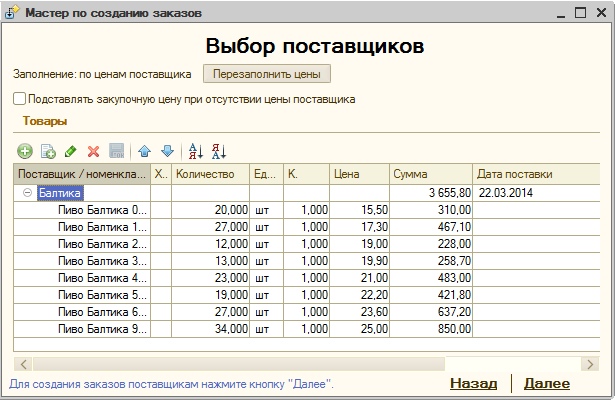Select row 'Пиво Балтика 9...'
This screenshot has width=615, height=400.
(x=307, y=329)
